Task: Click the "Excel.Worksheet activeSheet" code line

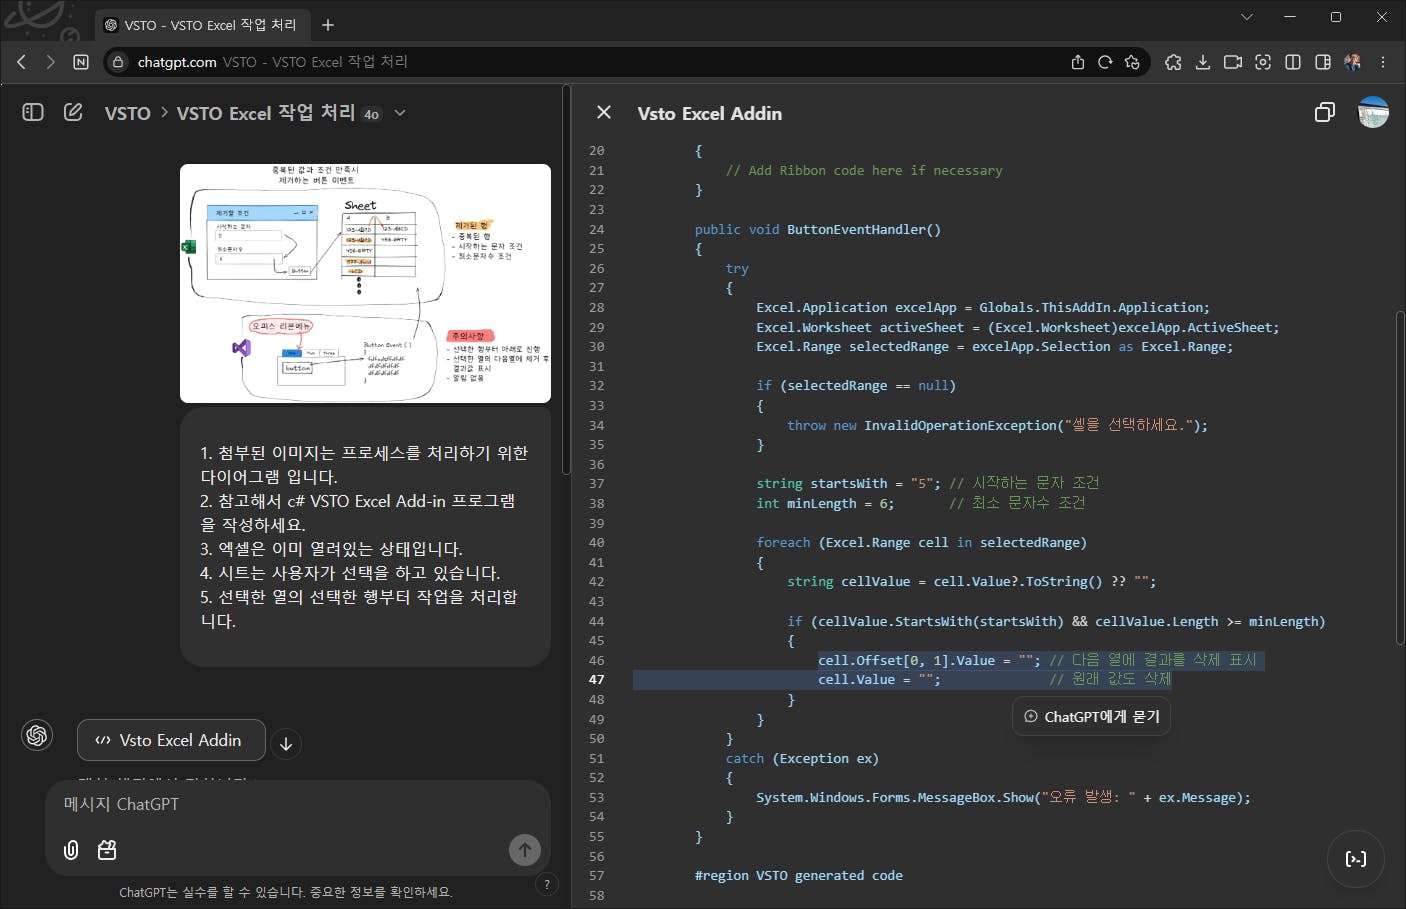Action: [x=1017, y=327]
